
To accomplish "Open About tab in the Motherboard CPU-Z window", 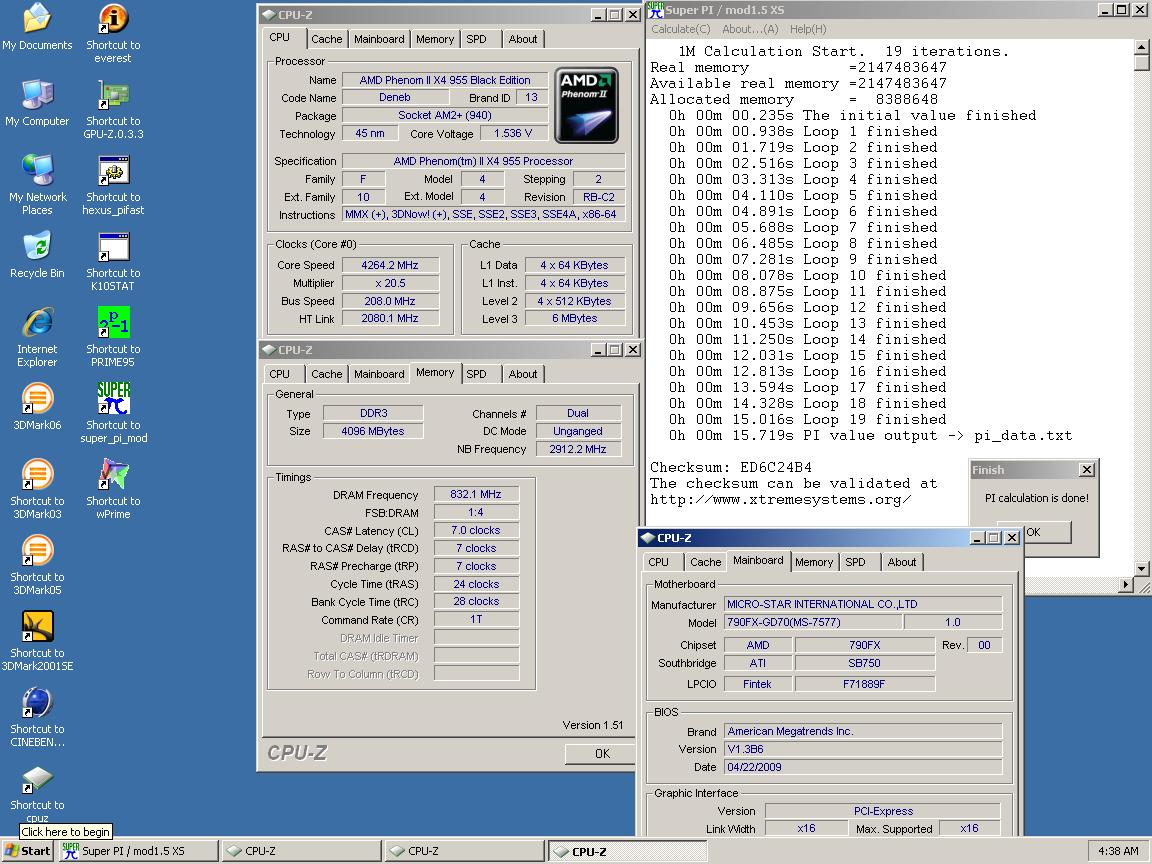I will (901, 562).
